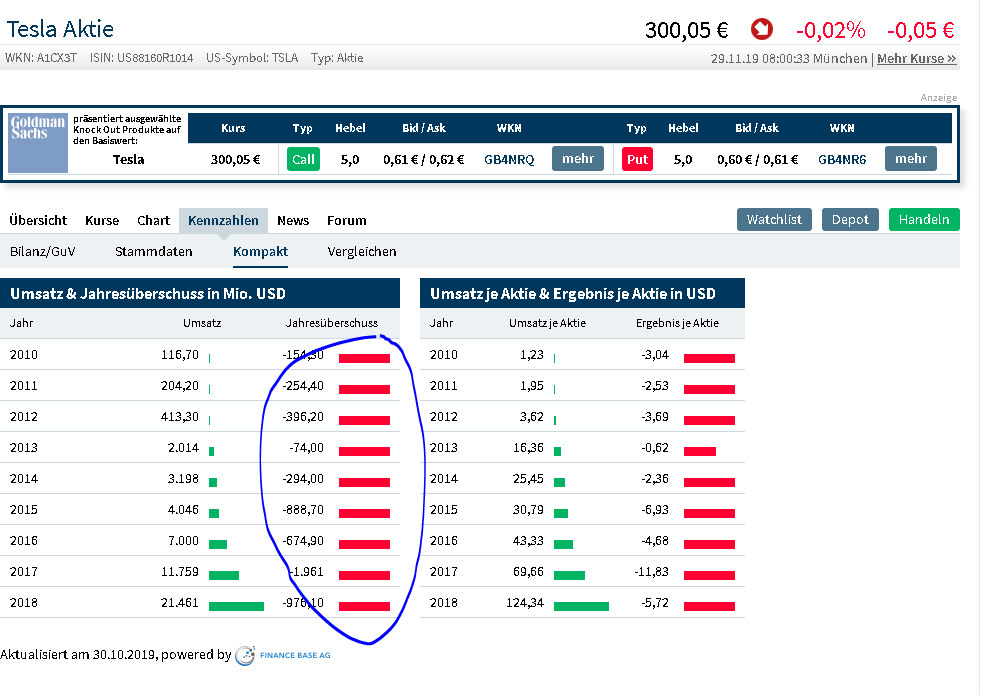Switch to the Stammdaten subtab

coord(153,252)
